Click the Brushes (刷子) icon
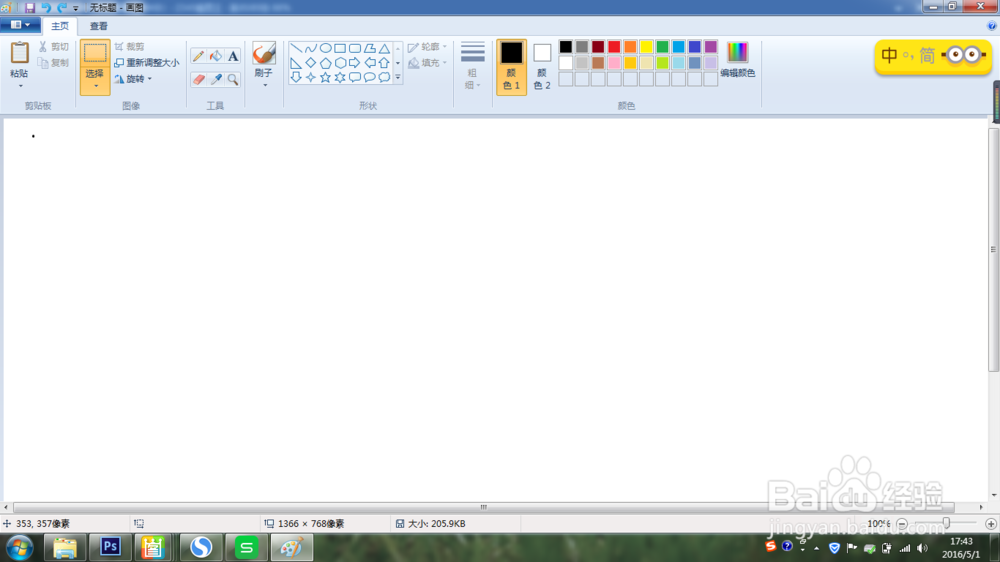Viewport: 1000px width, 562px height. tap(263, 54)
